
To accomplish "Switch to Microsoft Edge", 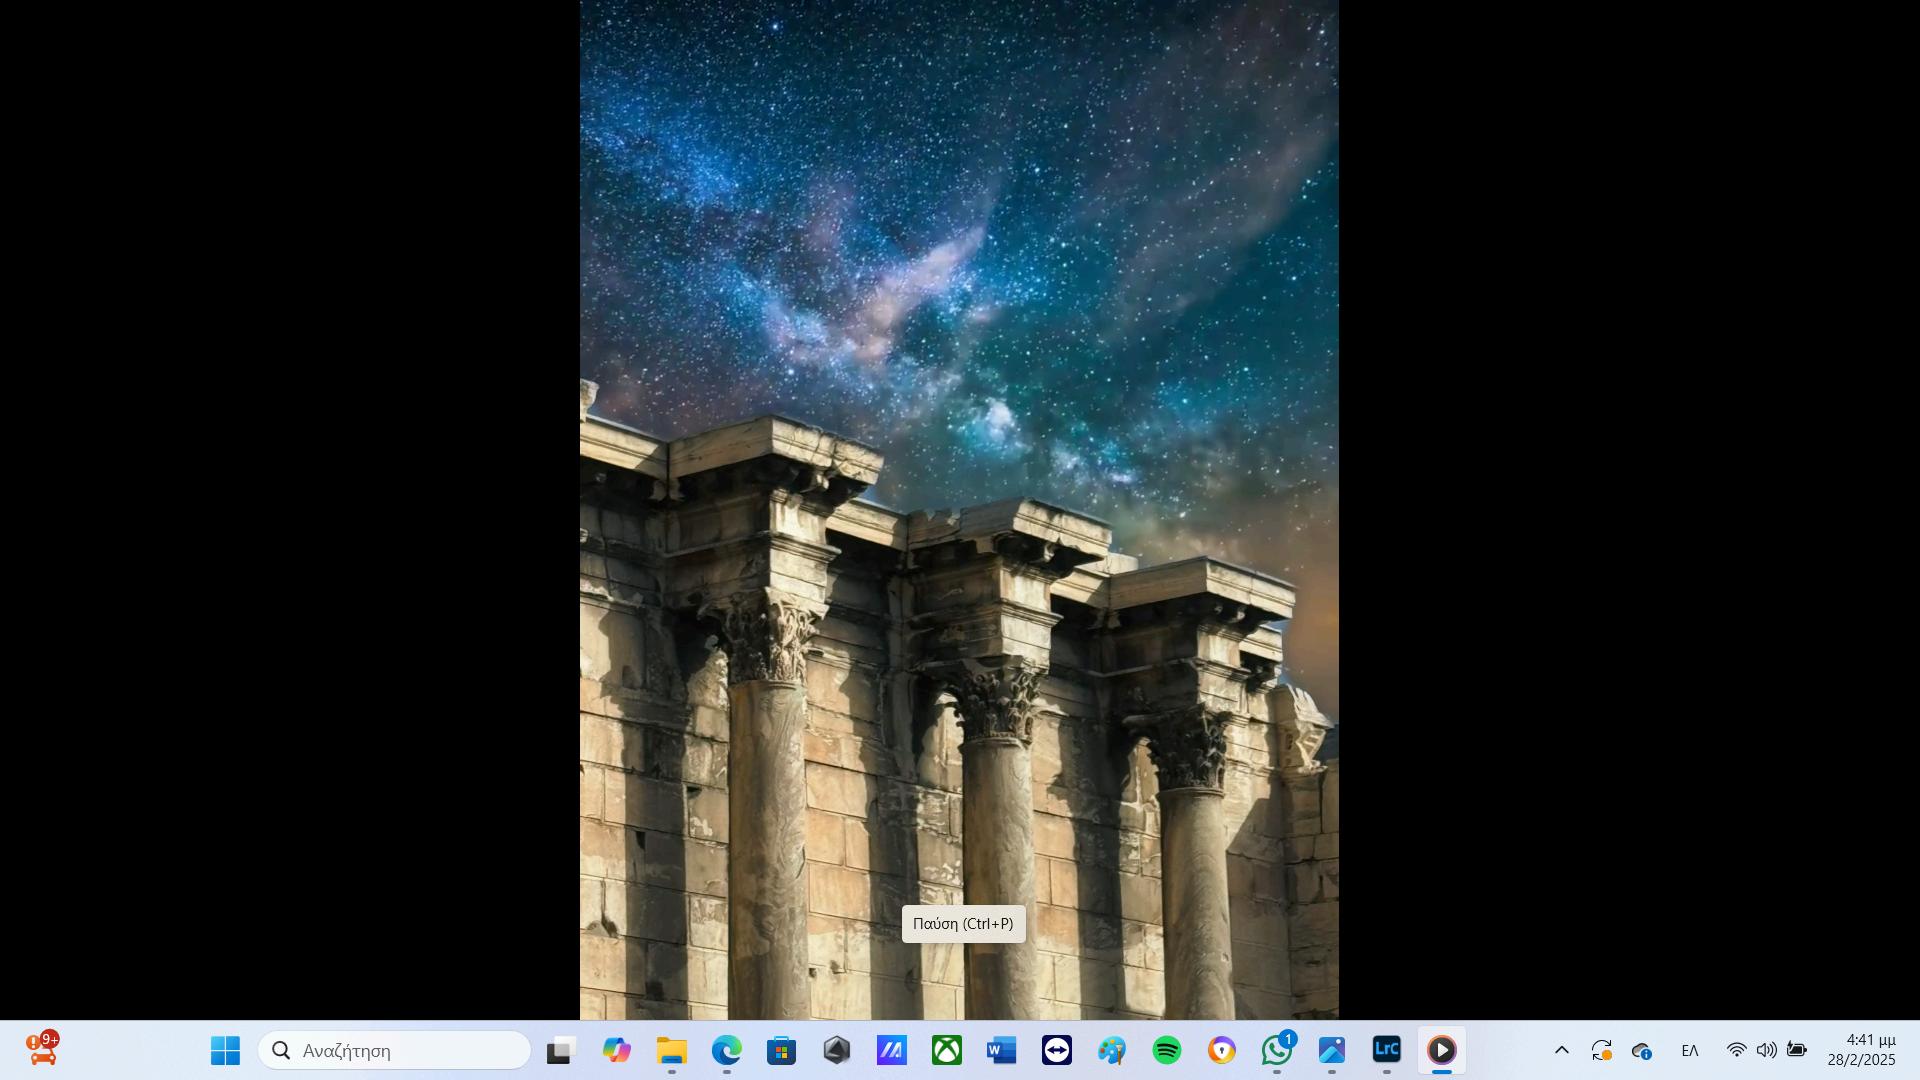I will tap(726, 1050).
